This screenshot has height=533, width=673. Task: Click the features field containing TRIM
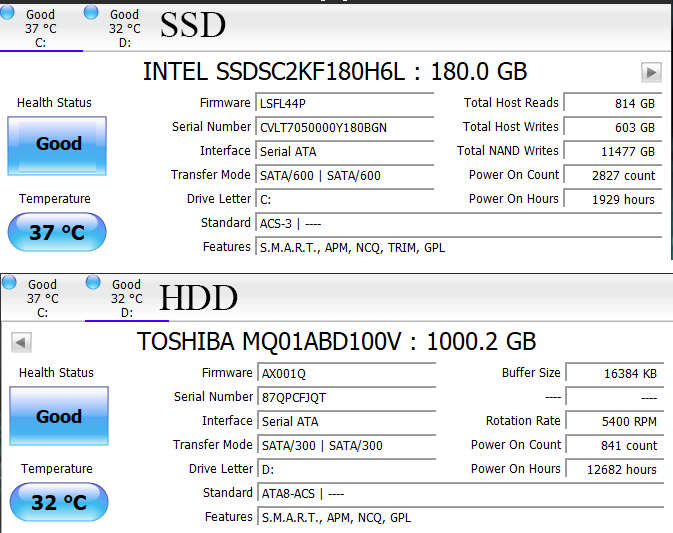(459, 248)
